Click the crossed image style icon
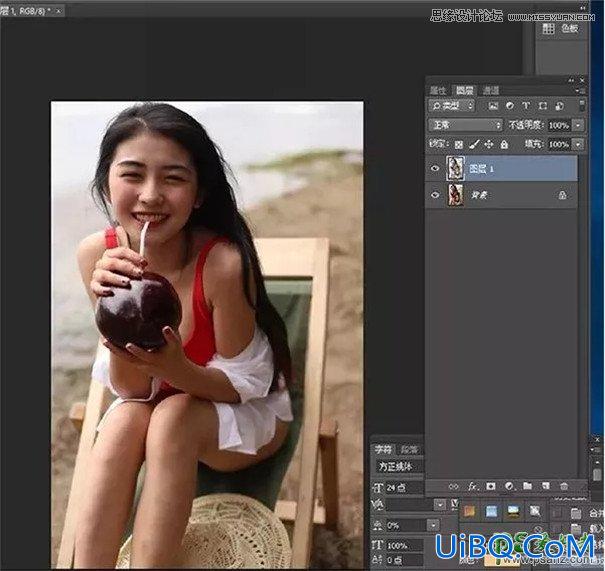The width and height of the screenshot is (605, 571). coord(535,512)
